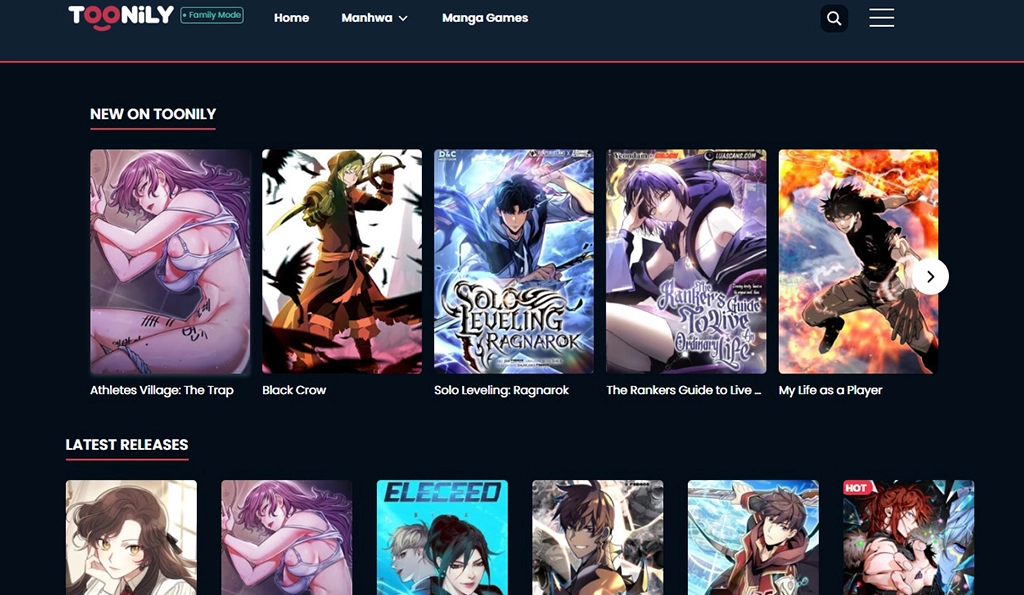Open the Black Crow title link
The width and height of the screenshot is (1024, 595).
294,390
